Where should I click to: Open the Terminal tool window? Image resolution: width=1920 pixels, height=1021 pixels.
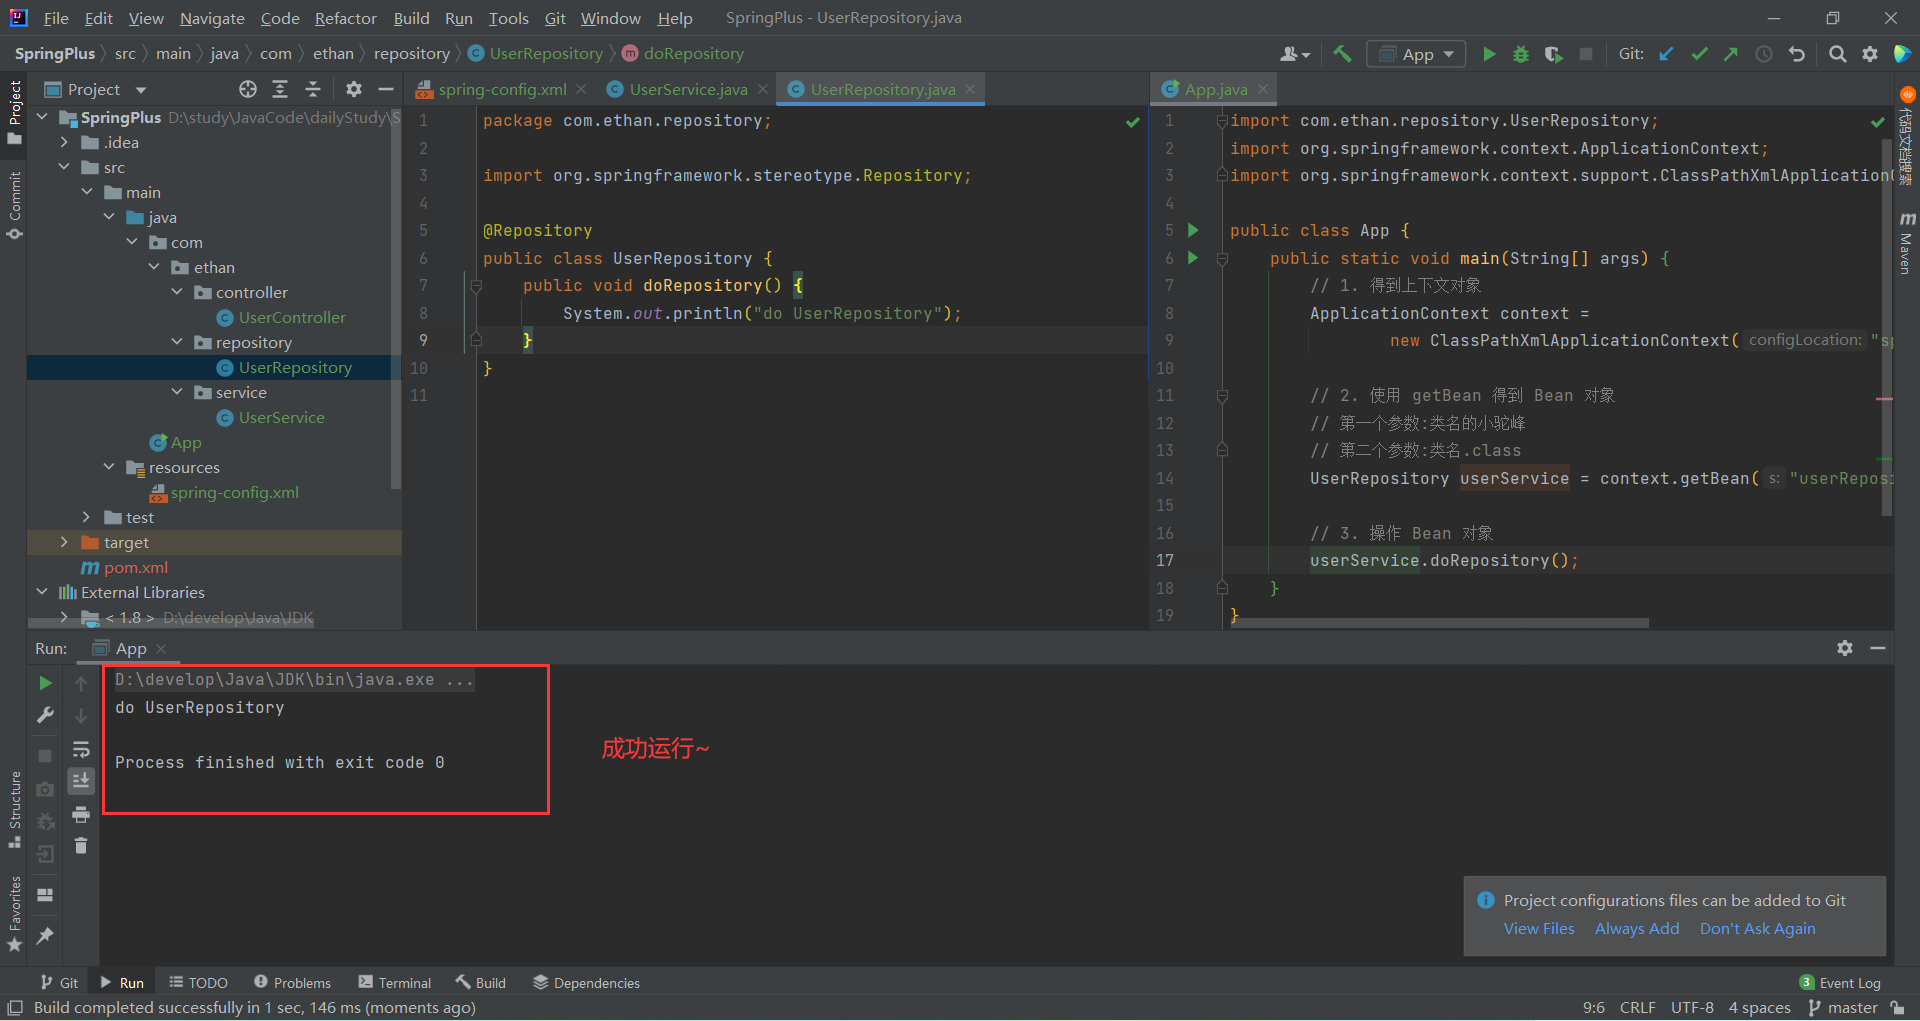tap(394, 983)
